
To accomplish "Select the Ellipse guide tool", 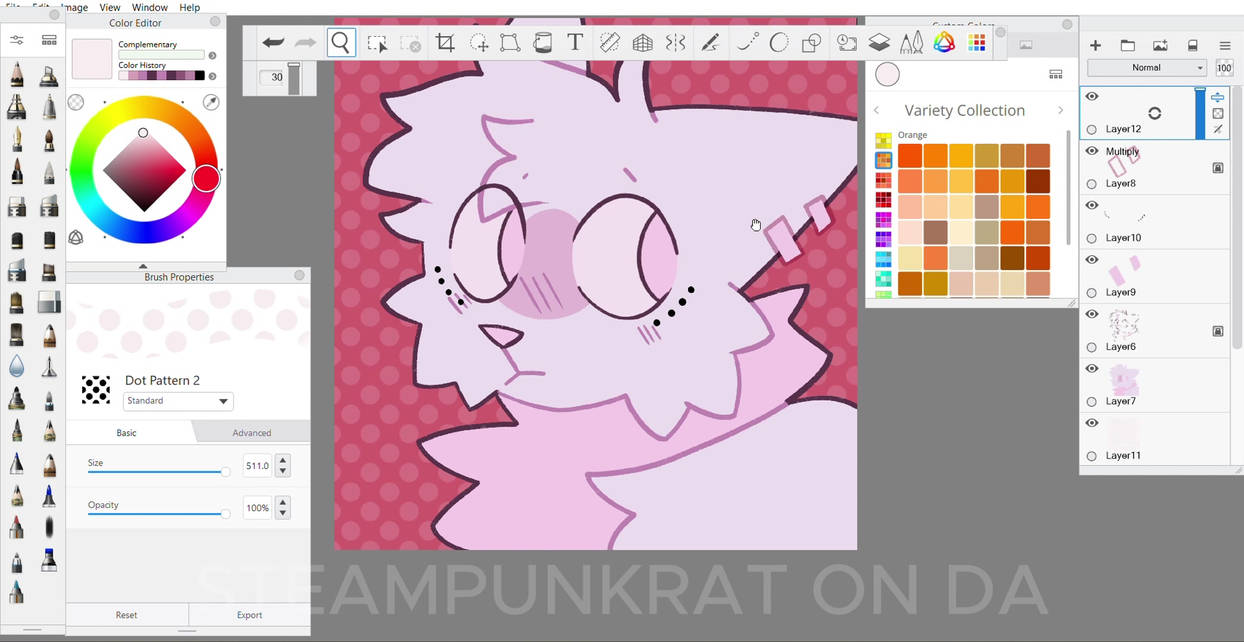I will (x=778, y=43).
